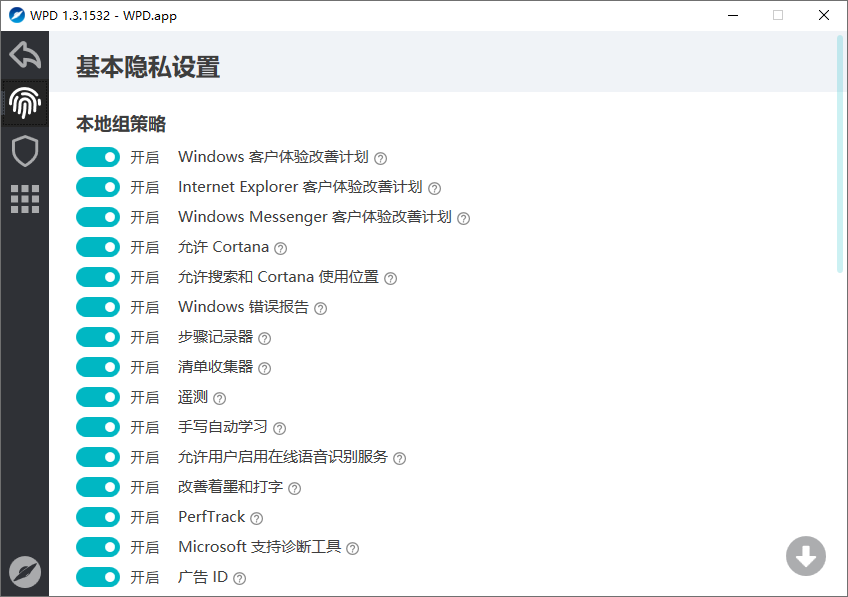Click the ? beside Windows 错误报告

pyautogui.click(x=319, y=307)
